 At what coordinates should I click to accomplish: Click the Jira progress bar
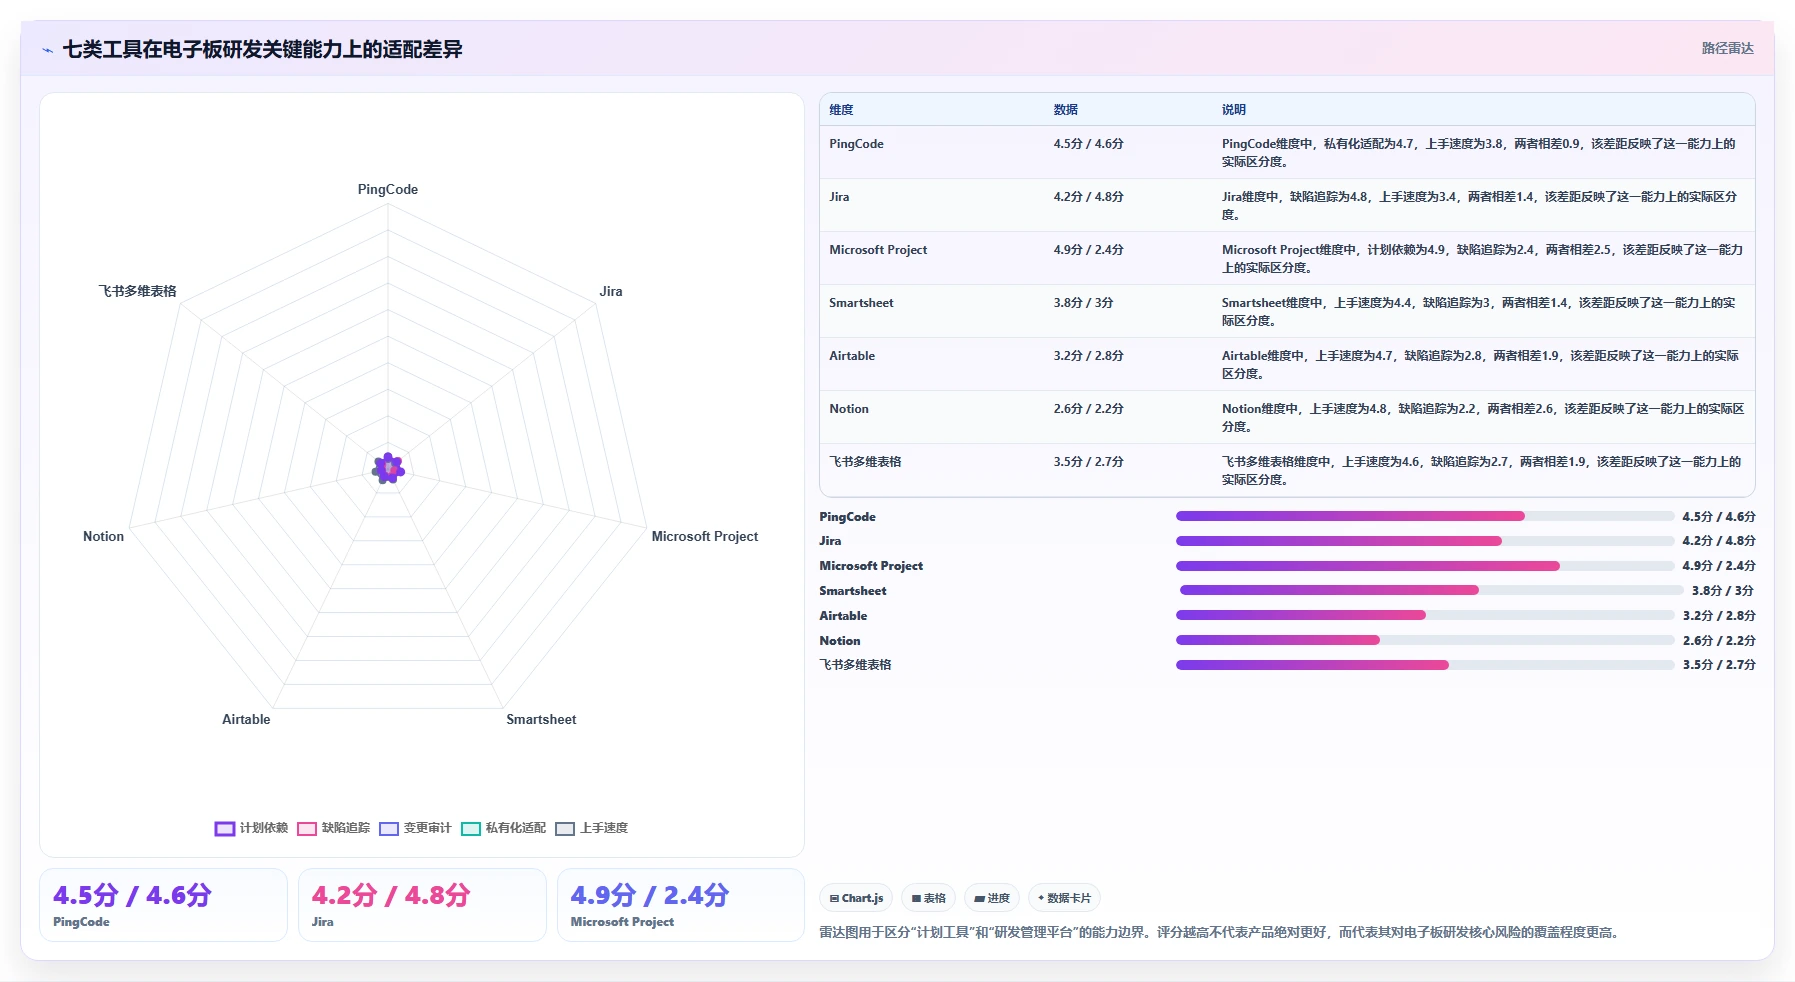point(1425,541)
